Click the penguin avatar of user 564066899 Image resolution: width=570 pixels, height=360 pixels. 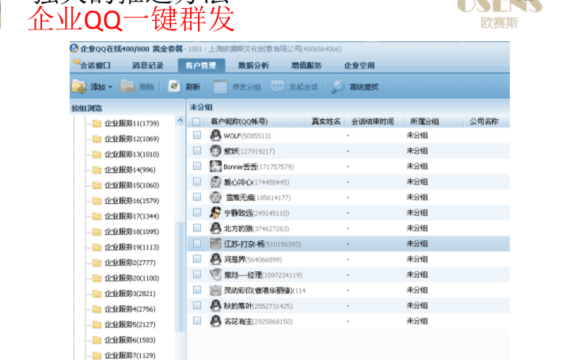216,259
